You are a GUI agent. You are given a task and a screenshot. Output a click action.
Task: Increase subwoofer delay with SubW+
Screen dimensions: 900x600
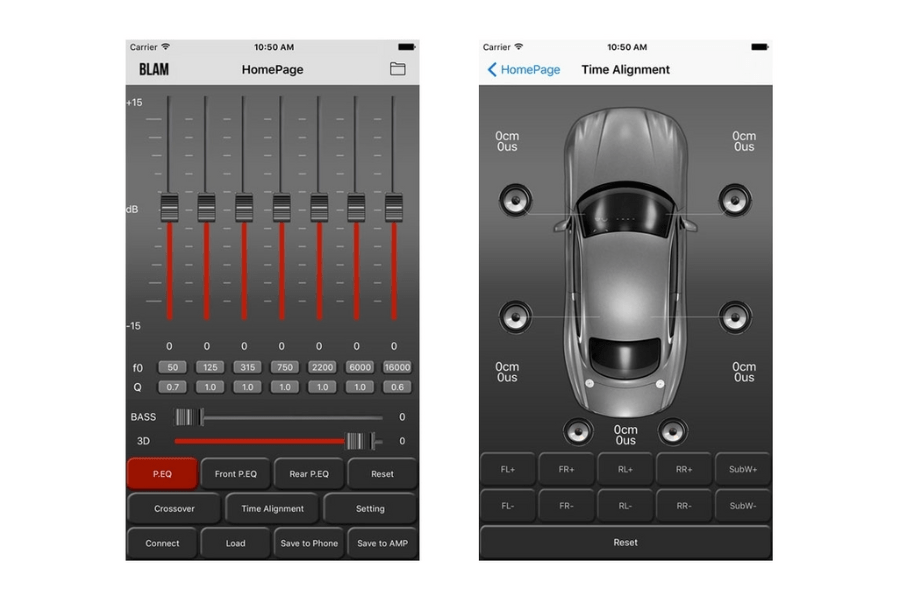(743, 469)
